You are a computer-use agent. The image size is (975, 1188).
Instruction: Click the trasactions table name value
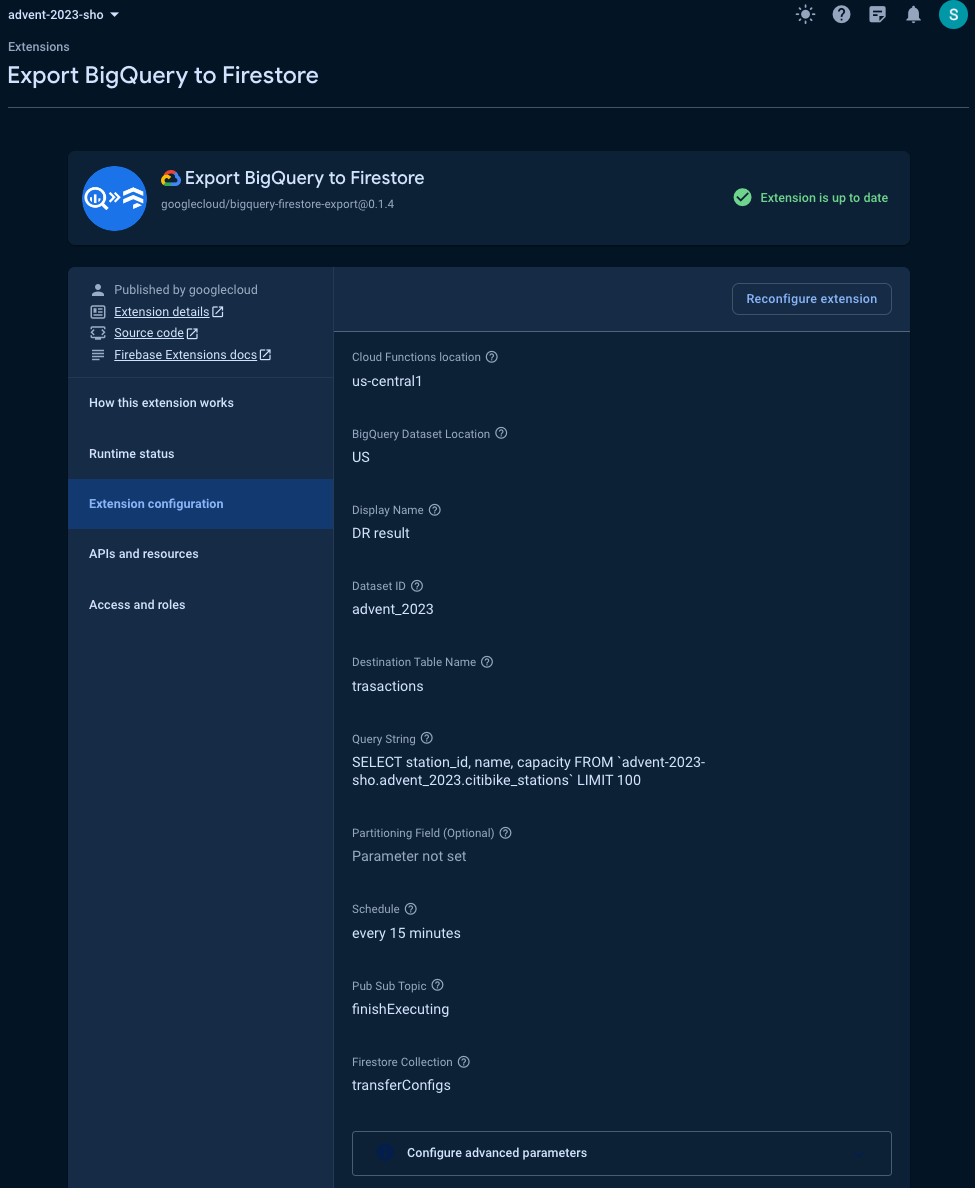(388, 686)
